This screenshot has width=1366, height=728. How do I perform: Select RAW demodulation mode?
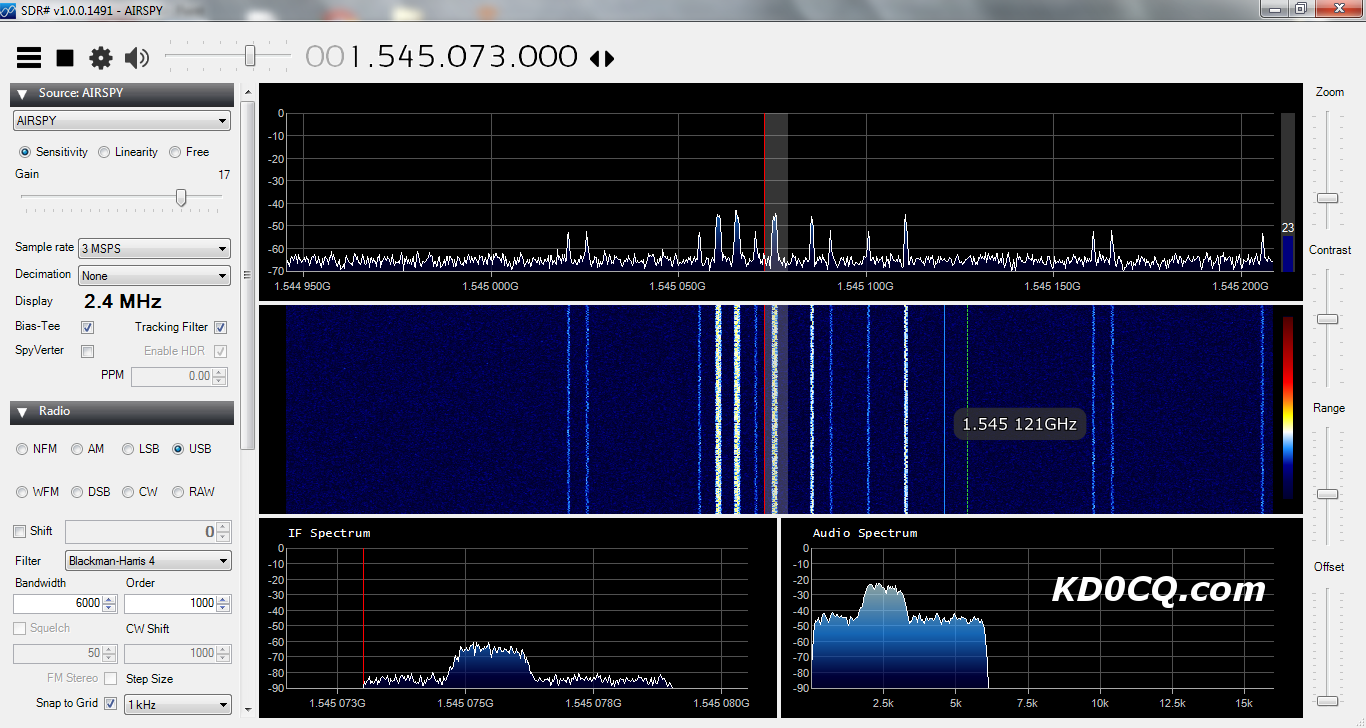pos(178,492)
